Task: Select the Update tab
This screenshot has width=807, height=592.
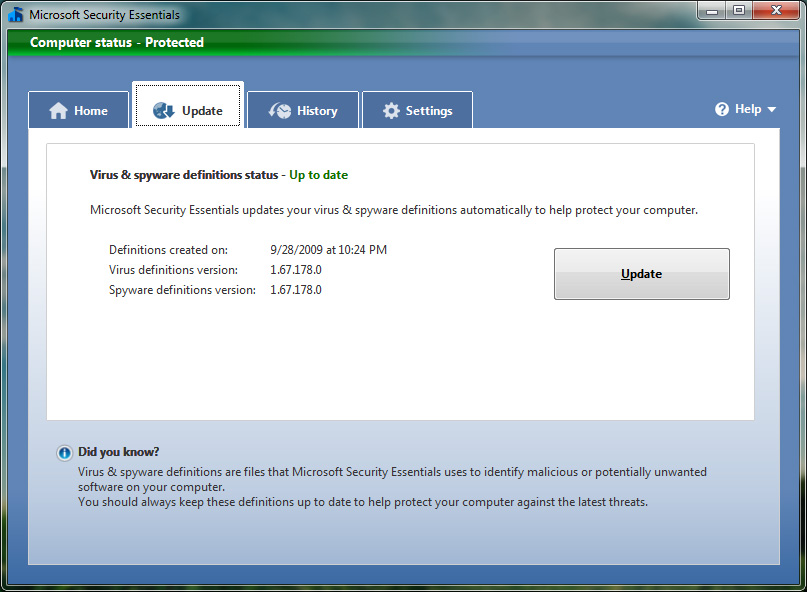Action: pyautogui.click(x=188, y=105)
